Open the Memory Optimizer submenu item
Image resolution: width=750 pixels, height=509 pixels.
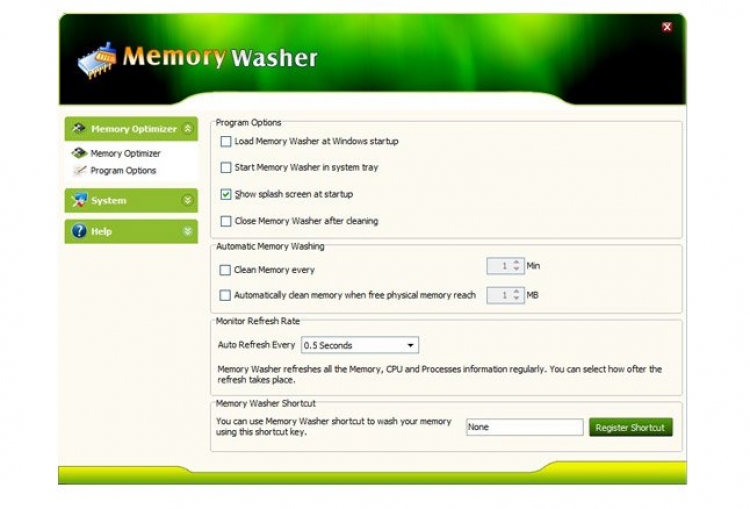125,153
